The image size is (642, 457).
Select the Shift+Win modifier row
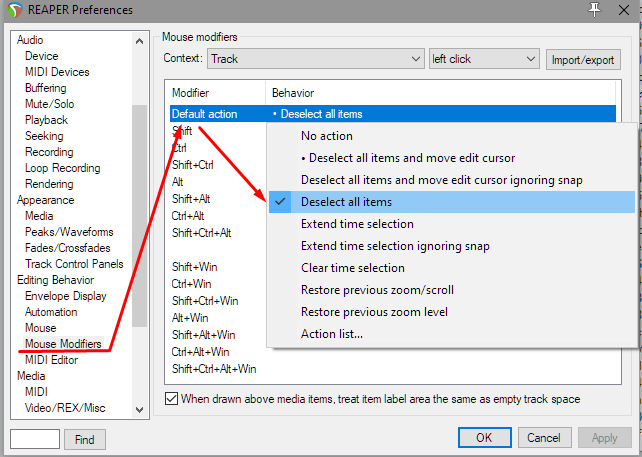pos(194,267)
